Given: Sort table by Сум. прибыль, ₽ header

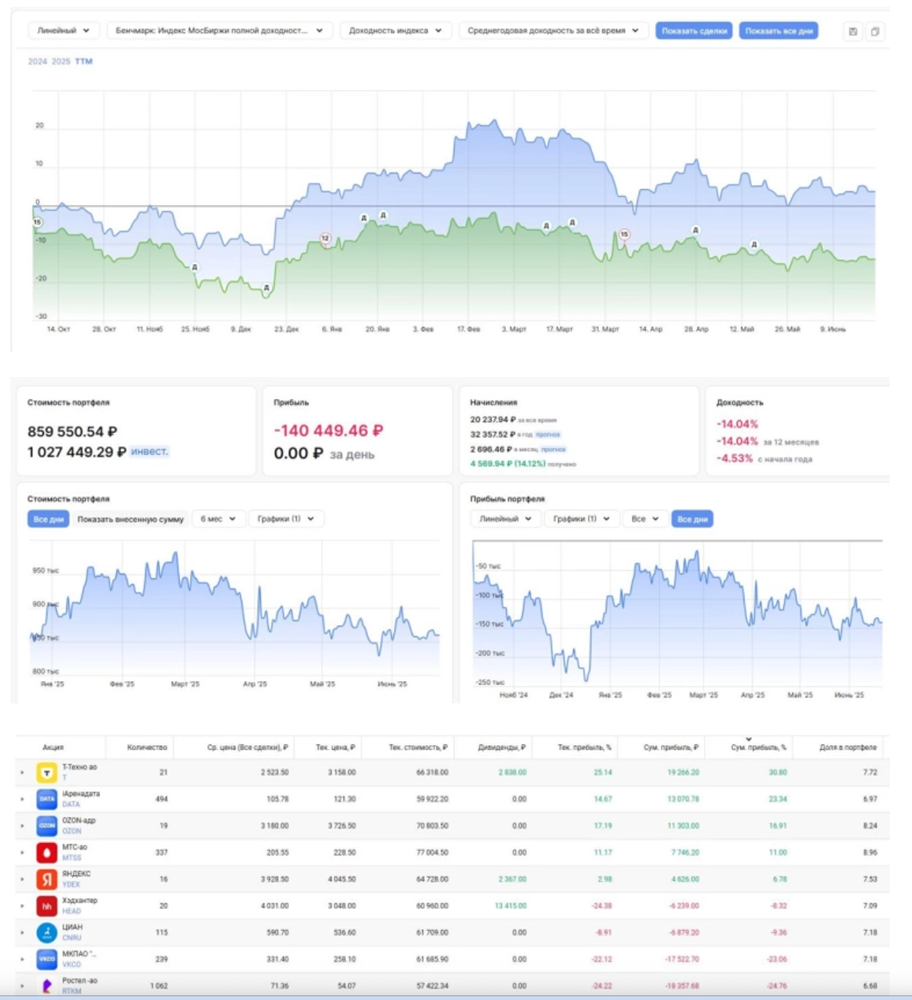Looking at the screenshot, I should pos(670,747).
